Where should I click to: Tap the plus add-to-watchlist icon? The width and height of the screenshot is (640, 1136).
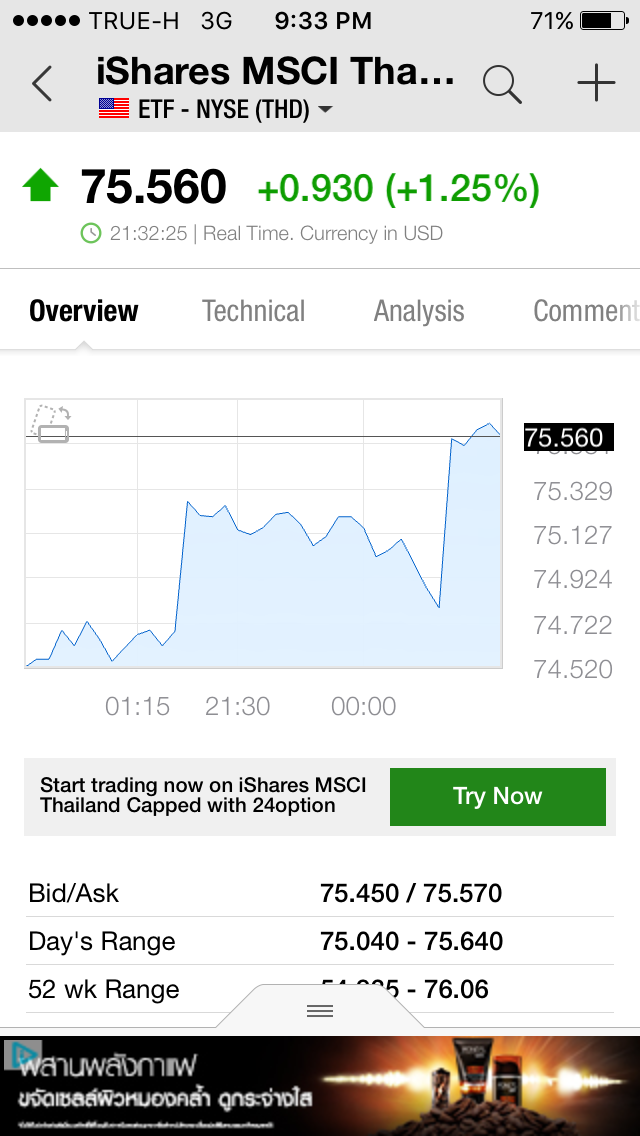coord(596,83)
